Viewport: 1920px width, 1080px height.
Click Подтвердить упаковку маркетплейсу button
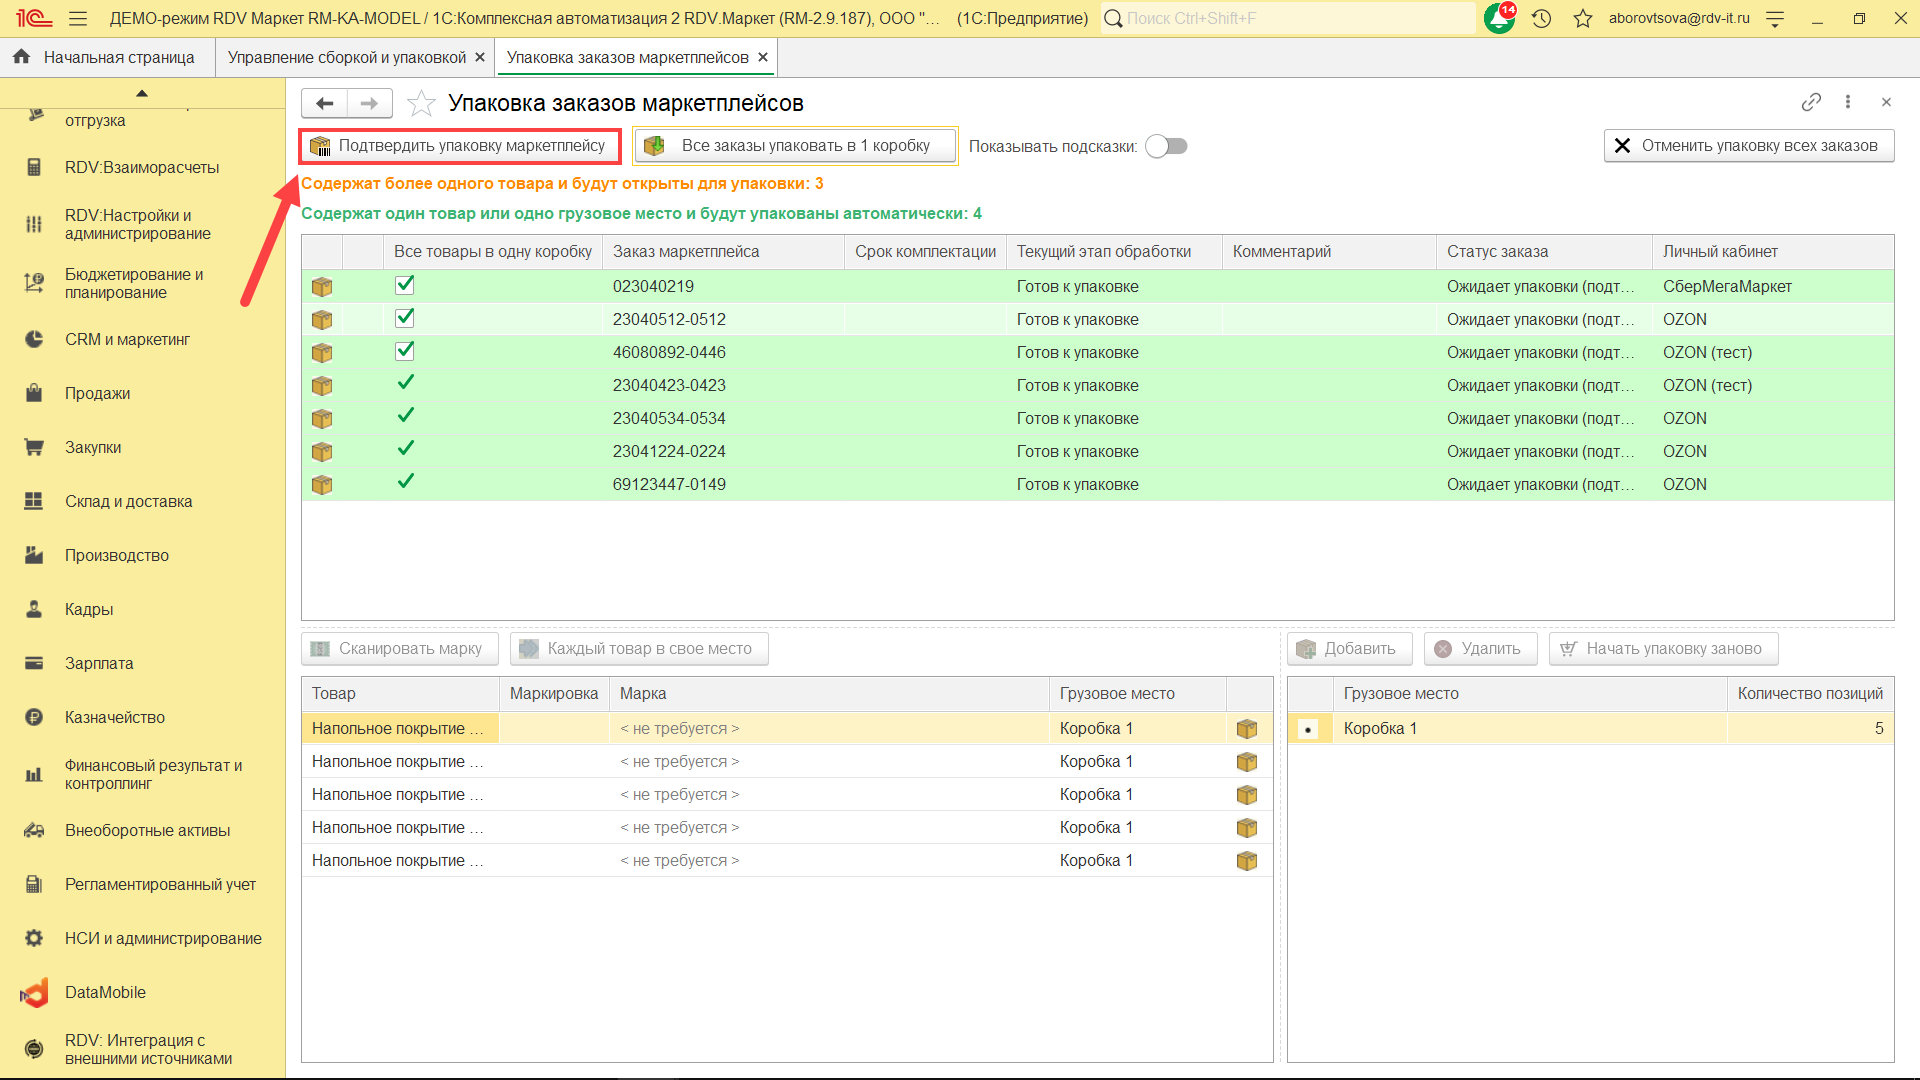pos(460,146)
